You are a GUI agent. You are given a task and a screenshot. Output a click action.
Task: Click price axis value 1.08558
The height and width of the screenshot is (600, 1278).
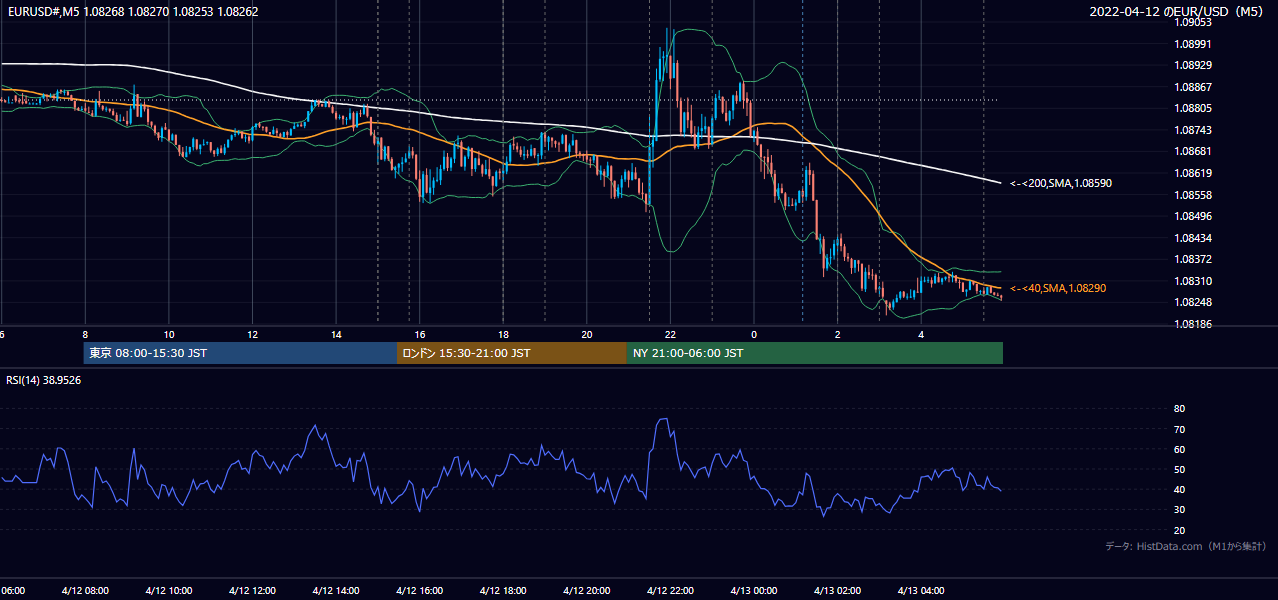click(x=1192, y=195)
